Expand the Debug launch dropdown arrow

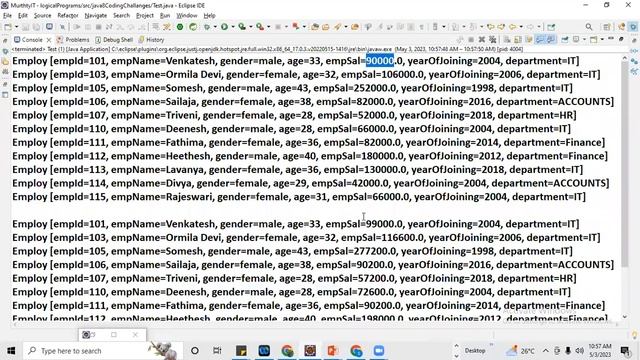[x=215, y=27]
